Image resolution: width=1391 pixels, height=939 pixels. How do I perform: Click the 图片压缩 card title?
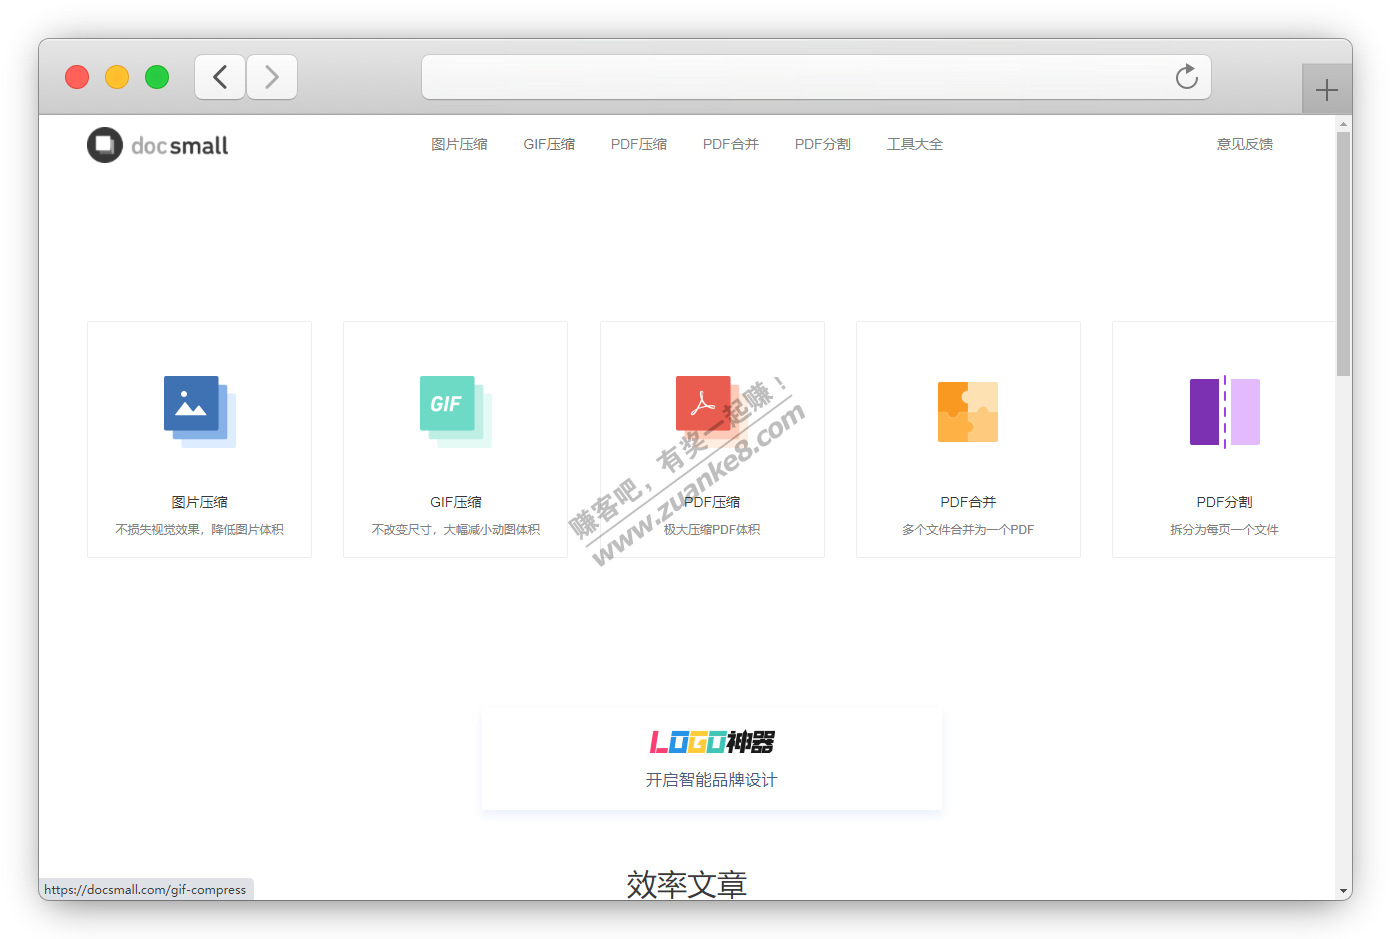coord(200,502)
